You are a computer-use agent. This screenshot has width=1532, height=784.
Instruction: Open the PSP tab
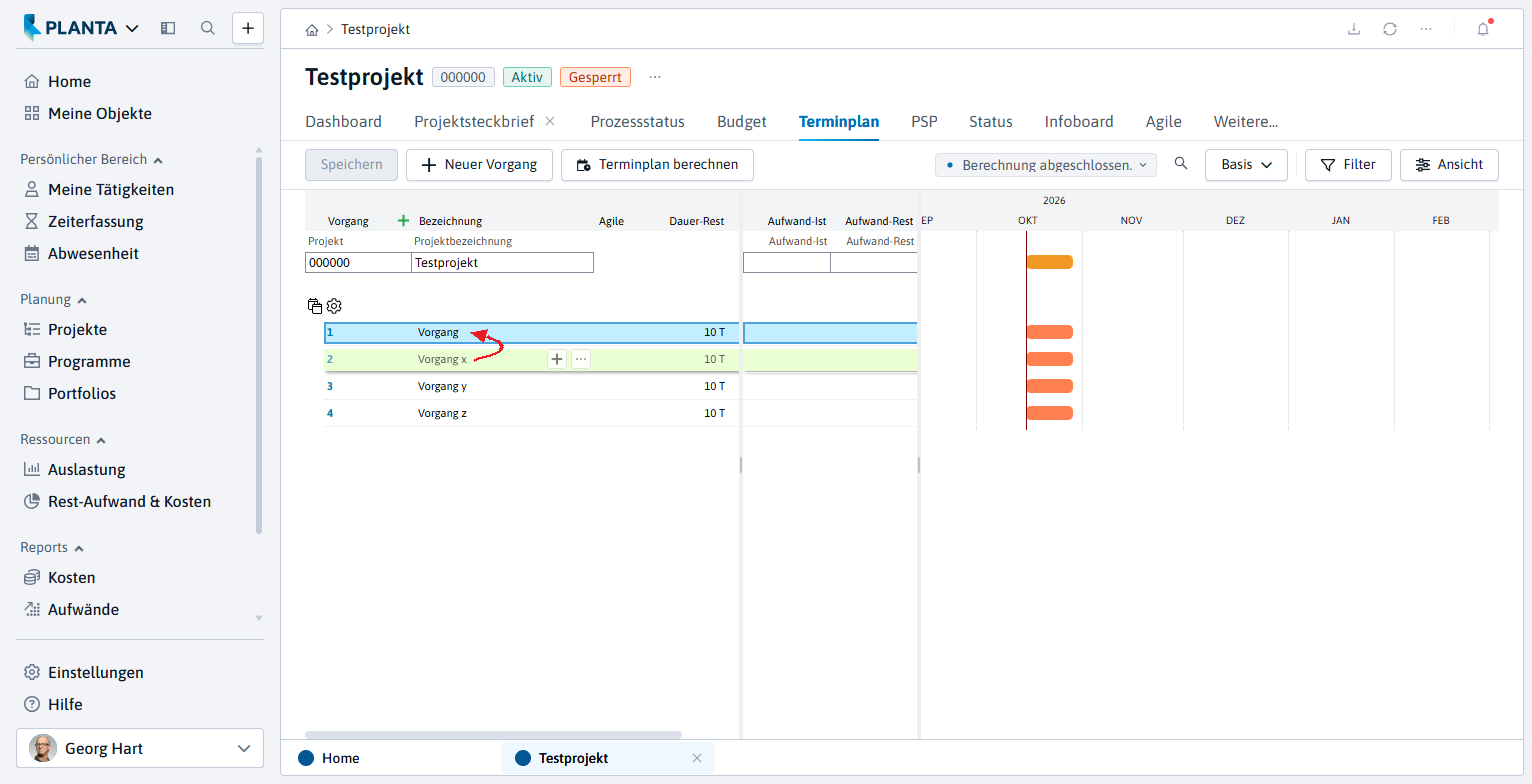924,122
